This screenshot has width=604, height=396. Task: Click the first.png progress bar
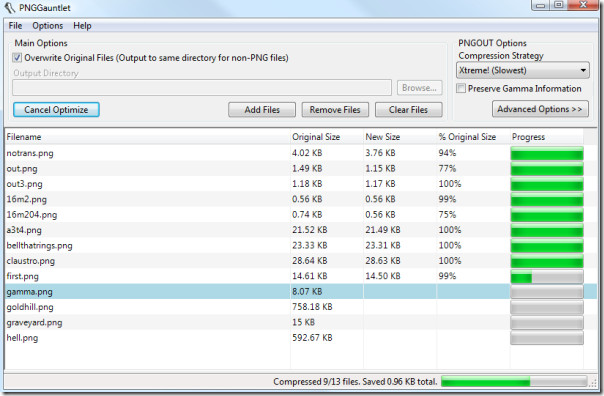(547, 277)
